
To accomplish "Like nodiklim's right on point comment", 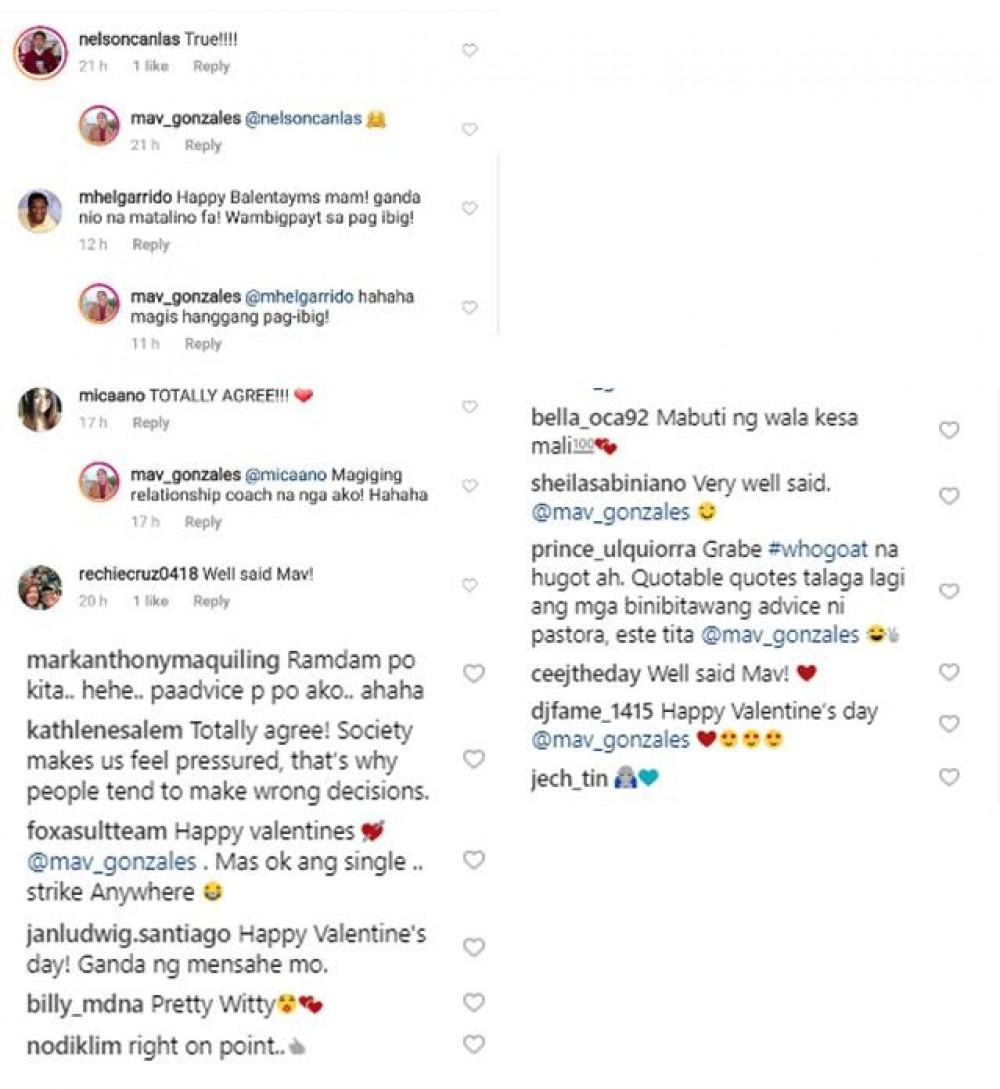I will click(474, 1045).
